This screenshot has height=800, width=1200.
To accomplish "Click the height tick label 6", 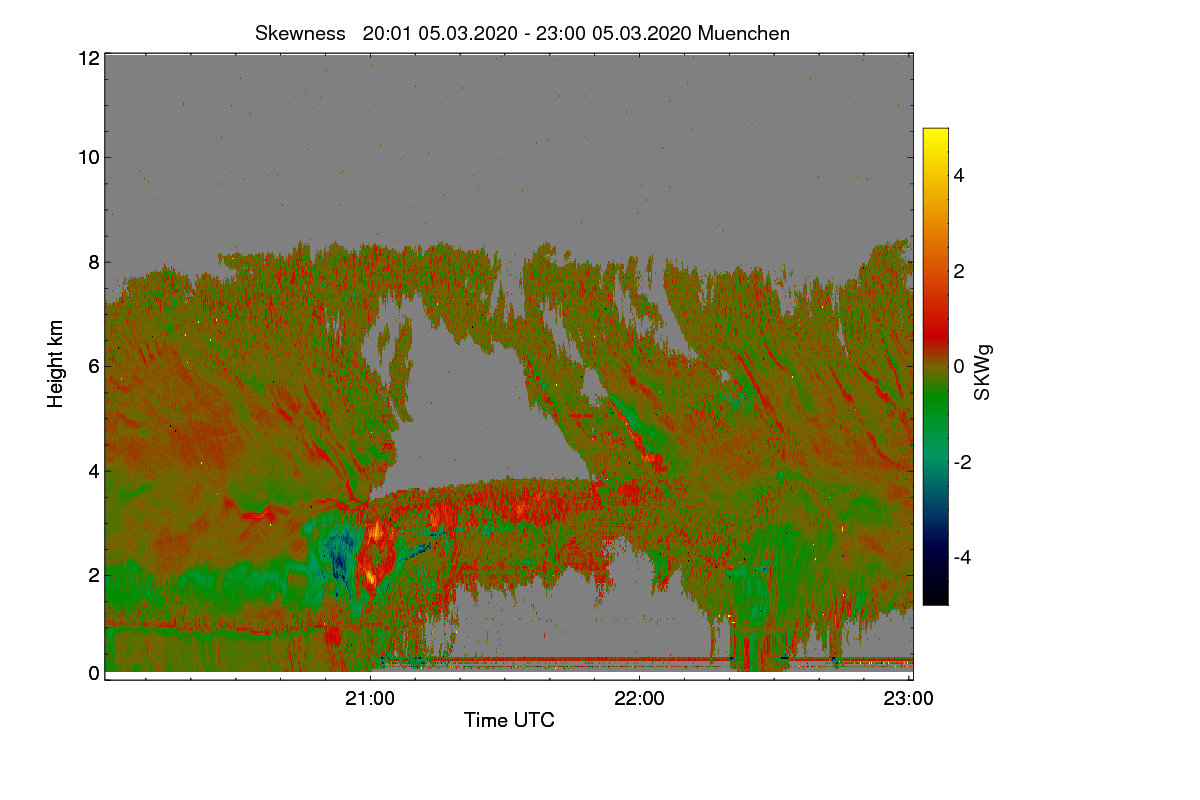I will pyautogui.click(x=94, y=366).
